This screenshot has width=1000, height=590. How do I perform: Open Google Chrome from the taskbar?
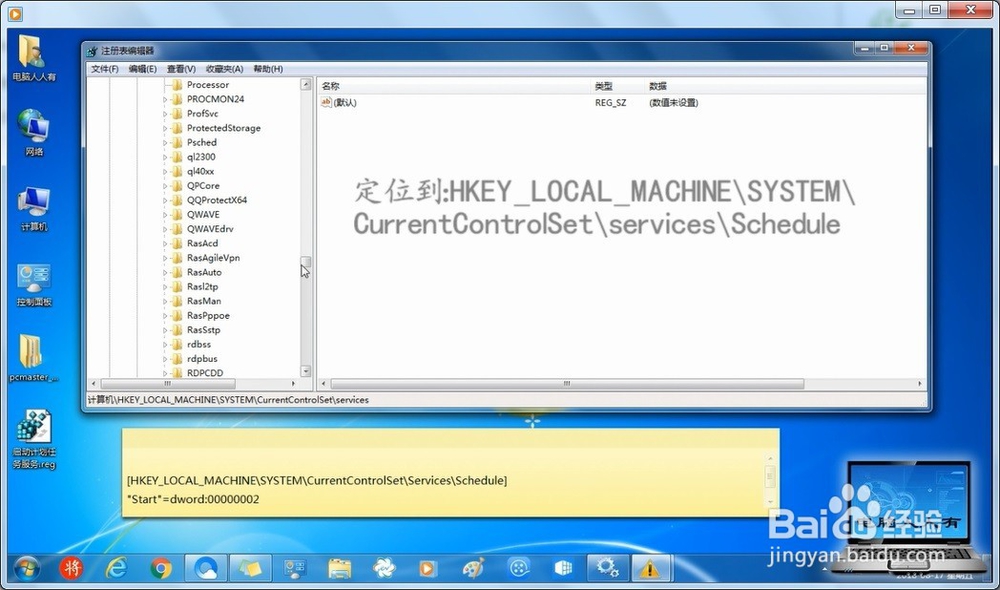coord(161,568)
